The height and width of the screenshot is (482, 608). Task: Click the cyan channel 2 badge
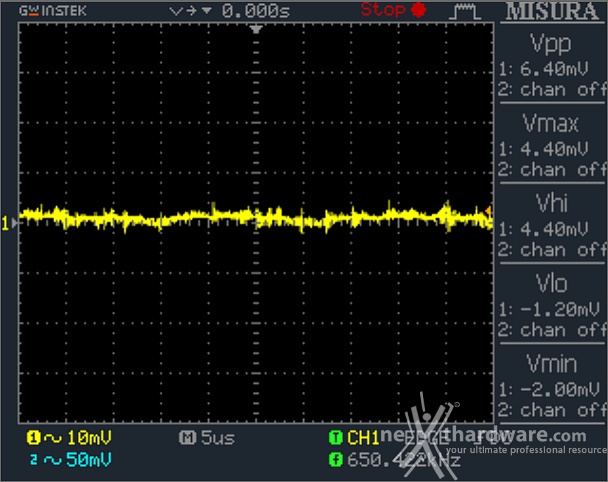coord(34,460)
